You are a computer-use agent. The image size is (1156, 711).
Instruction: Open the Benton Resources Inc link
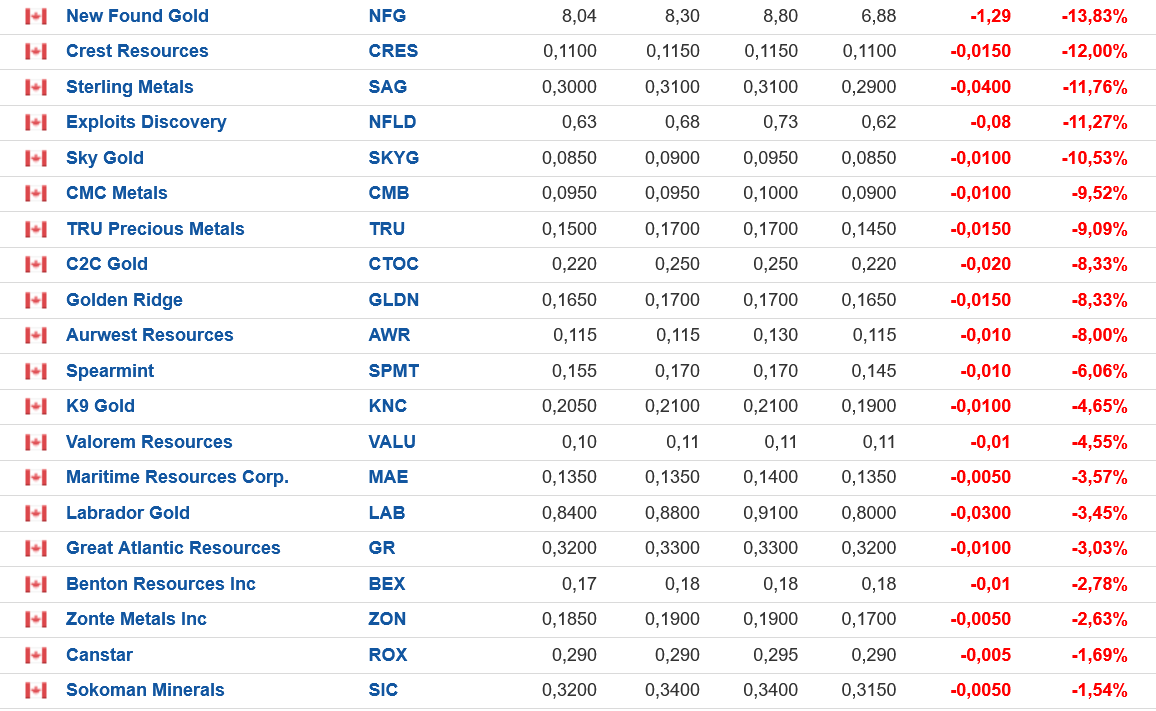click(161, 584)
